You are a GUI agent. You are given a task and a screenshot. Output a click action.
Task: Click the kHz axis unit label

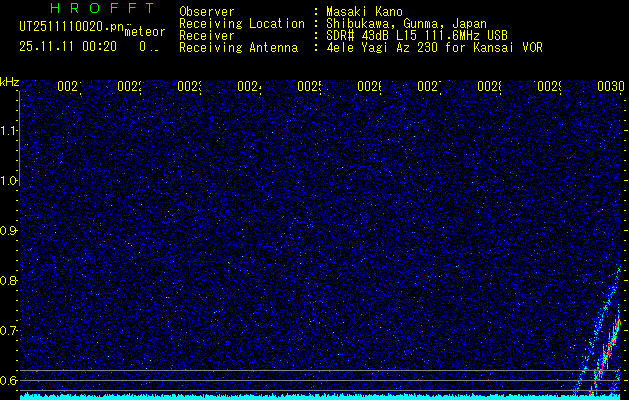pyautogui.click(x=10, y=83)
